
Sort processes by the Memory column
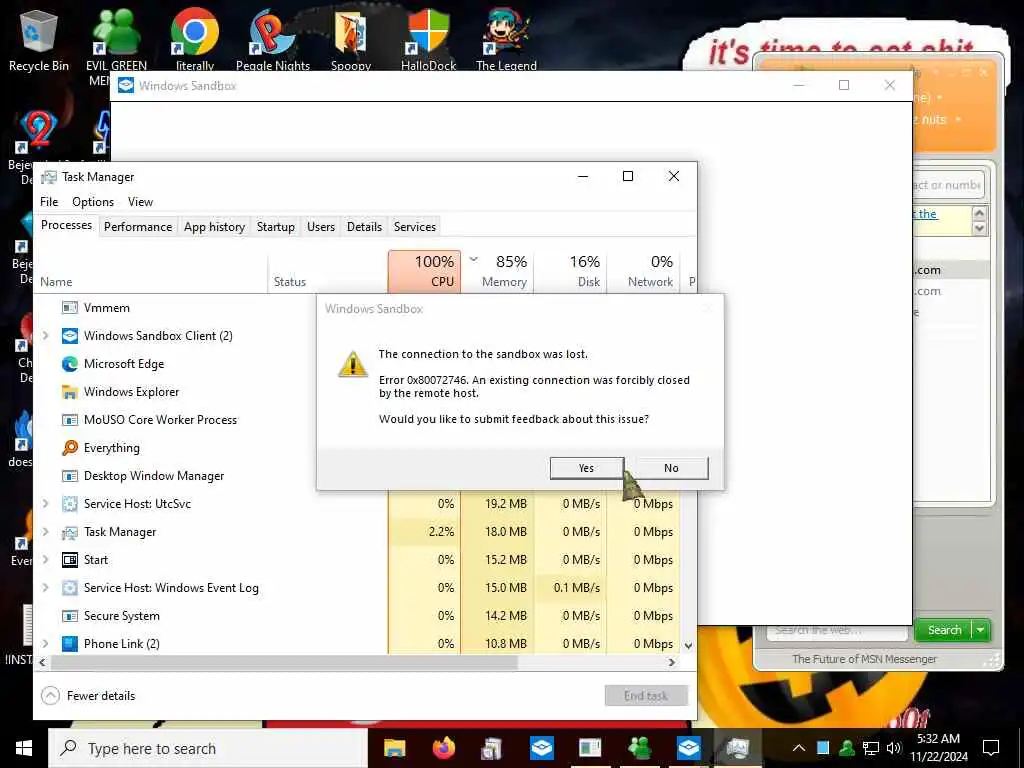498,271
